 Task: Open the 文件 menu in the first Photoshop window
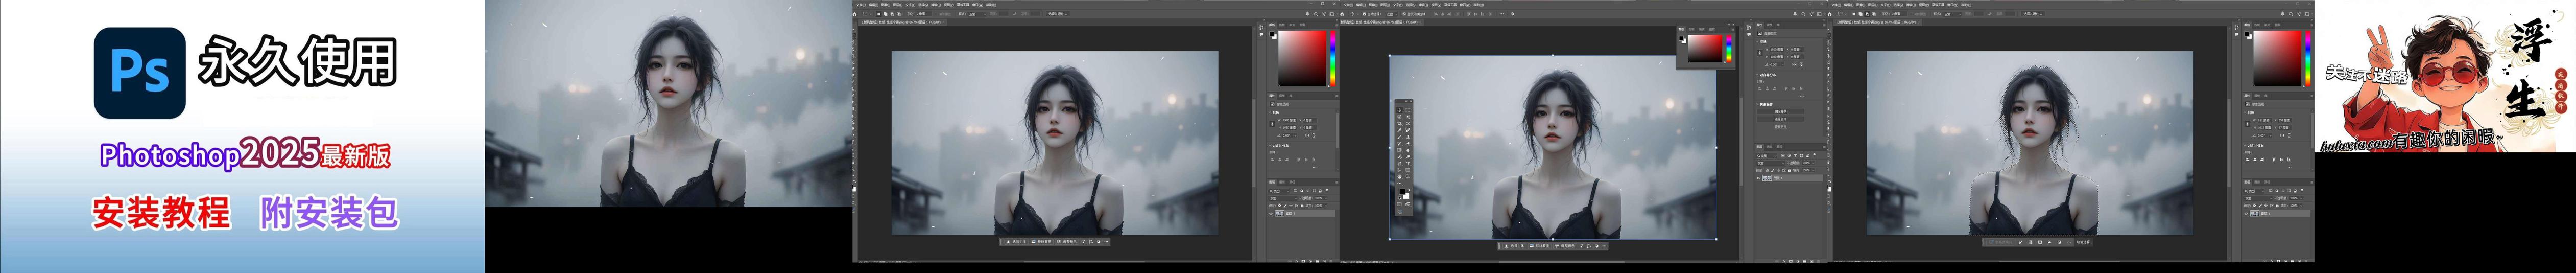coord(860,4)
